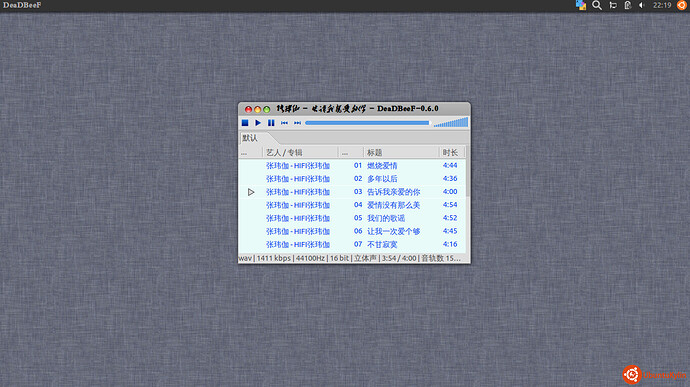Select track 06 让我一次爱个够
The width and height of the screenshot is (690, 387).
352,231
